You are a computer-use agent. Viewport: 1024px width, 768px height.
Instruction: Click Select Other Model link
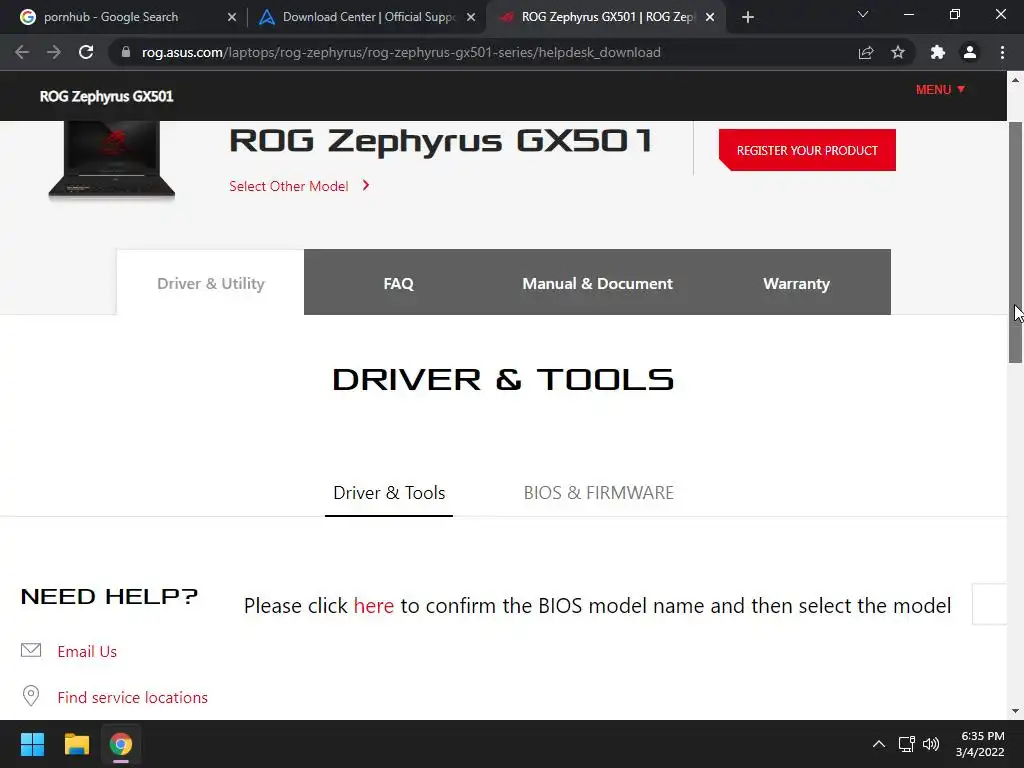click(x=289, y=186)
